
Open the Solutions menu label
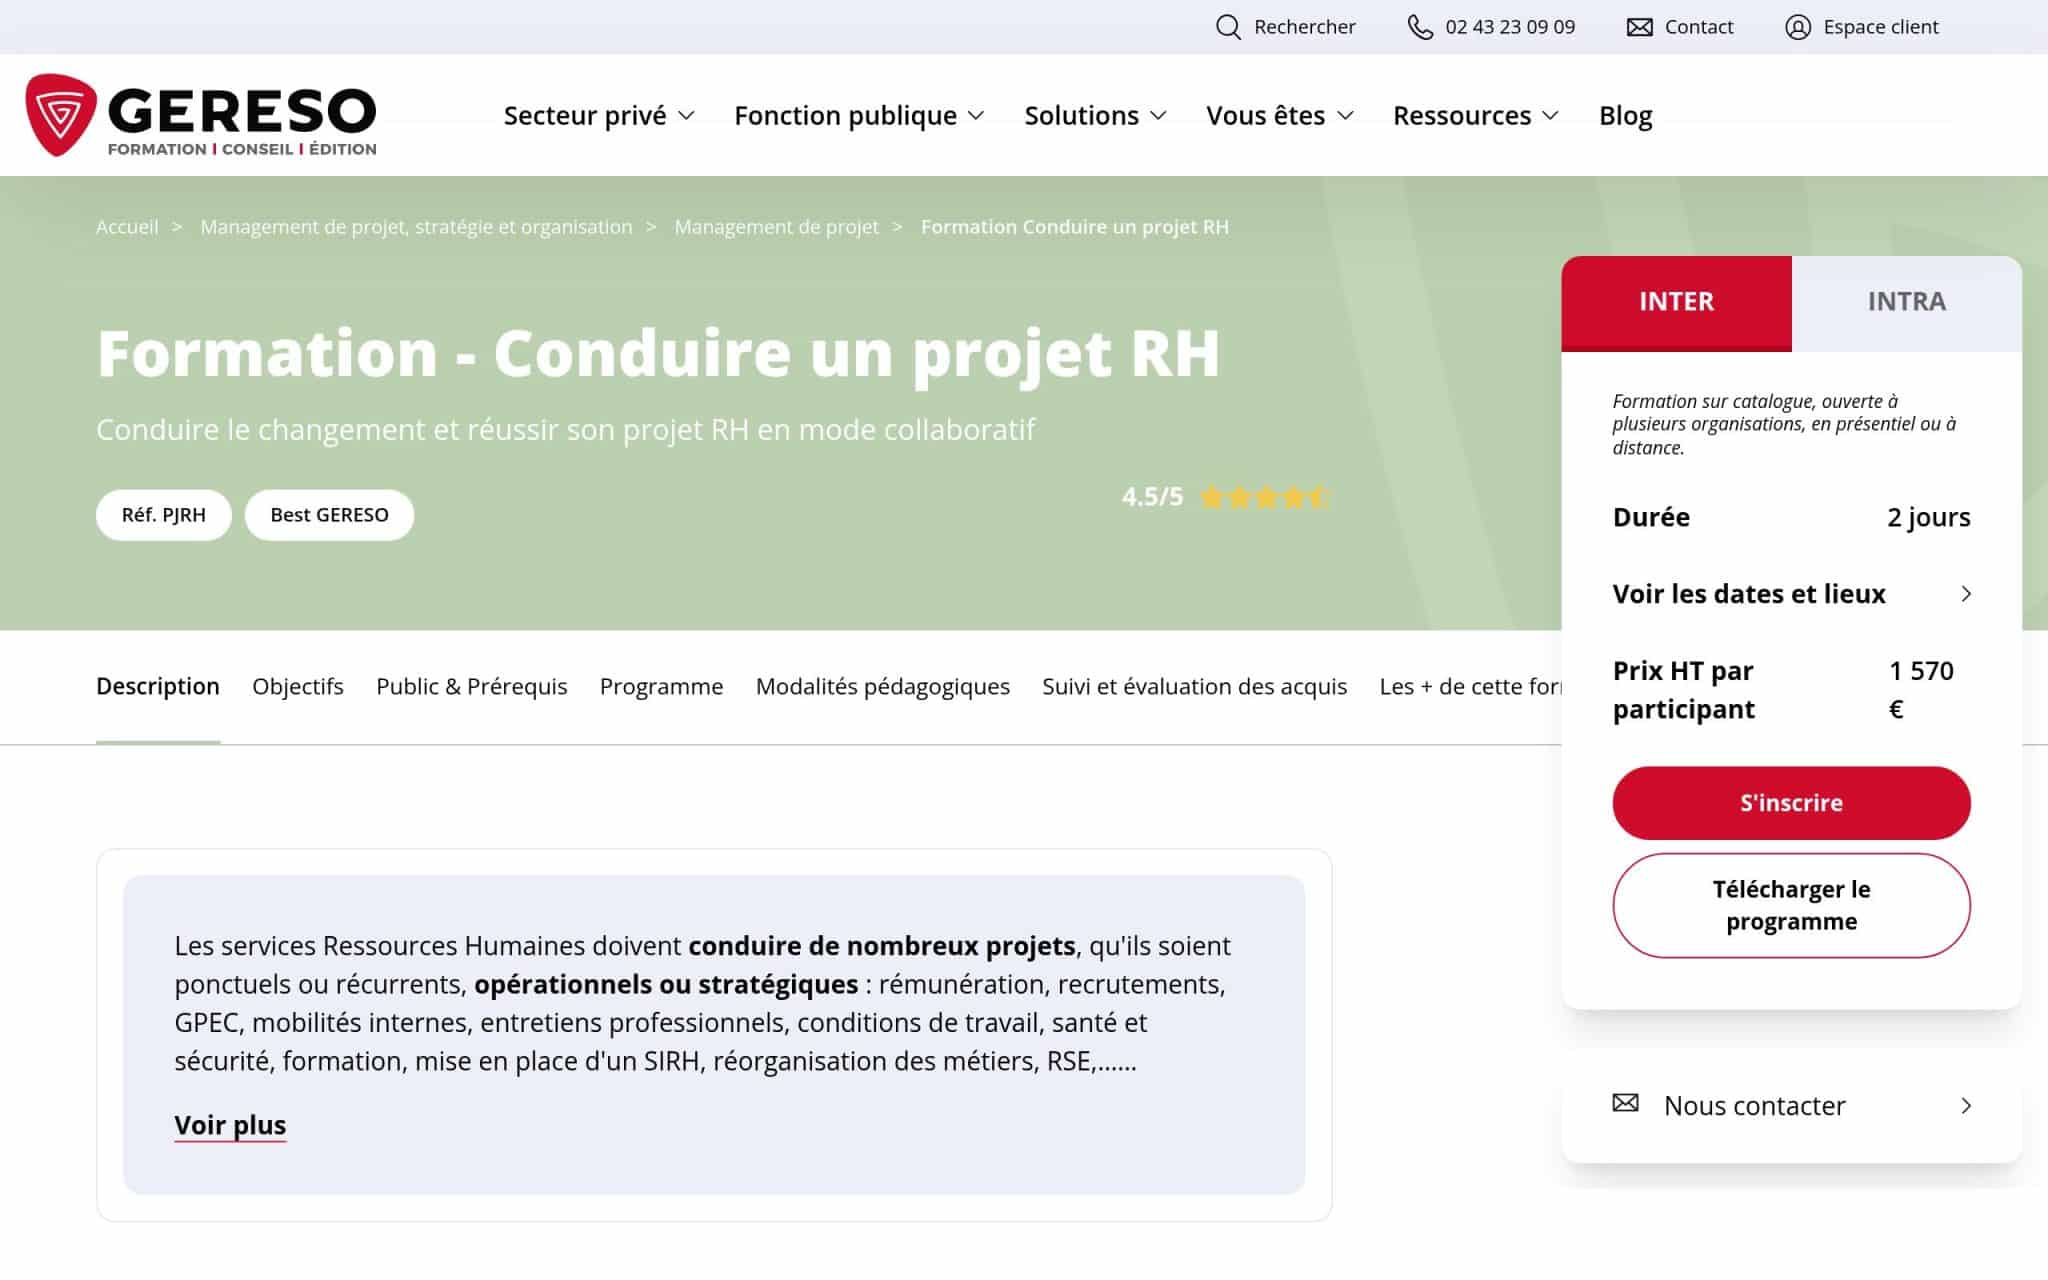1081,116
